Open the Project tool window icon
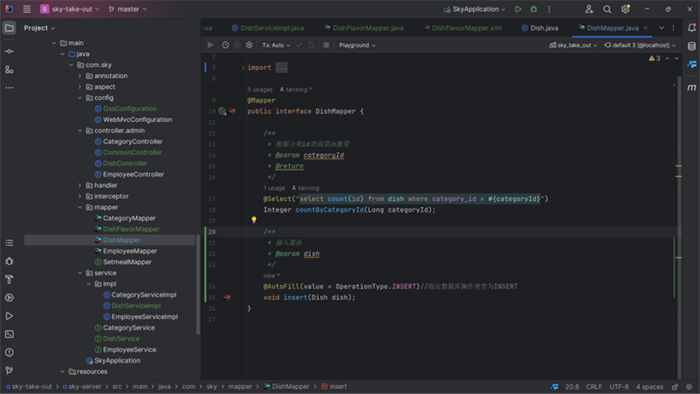The height and width of the screenshot is (394, 700). point(9,28)
